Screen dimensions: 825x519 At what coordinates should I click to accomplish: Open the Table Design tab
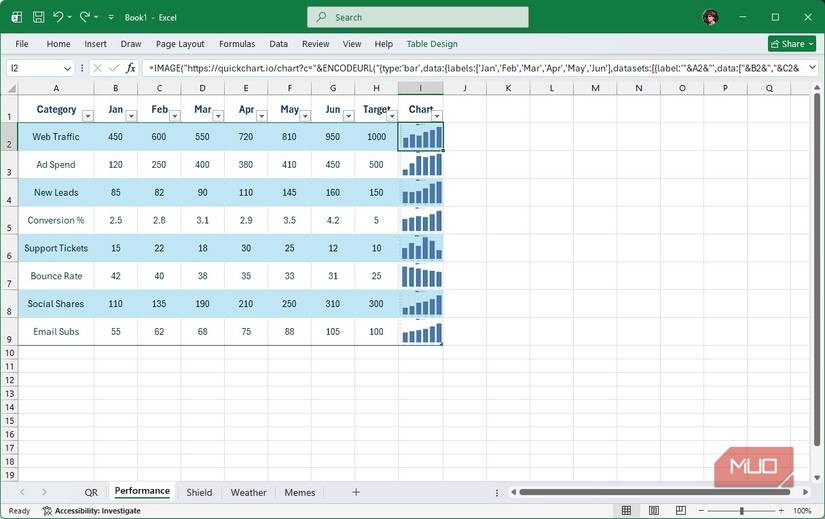tap(432, 44)
